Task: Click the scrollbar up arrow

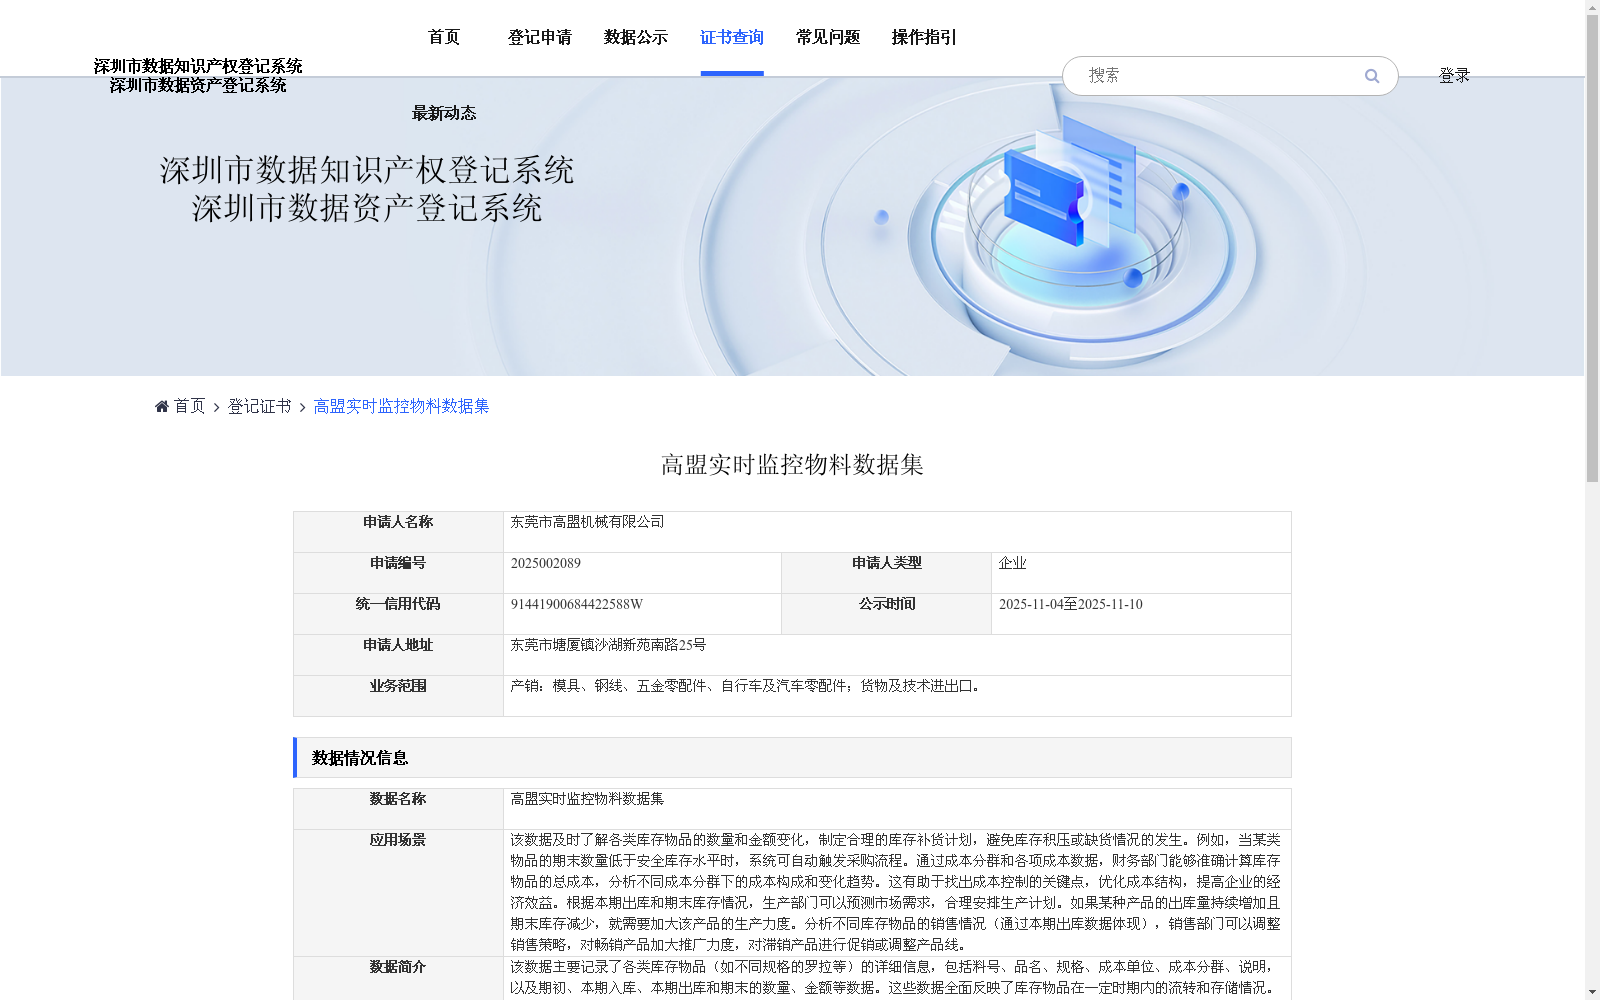Action: pyautogui.click(x=1593, y=8)
